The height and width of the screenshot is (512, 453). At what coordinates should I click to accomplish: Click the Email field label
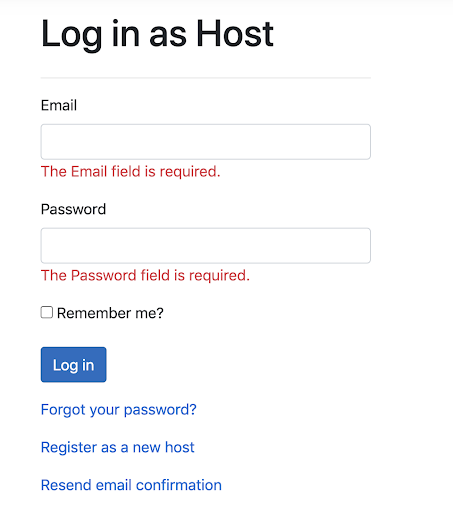(x=59, y=105)
